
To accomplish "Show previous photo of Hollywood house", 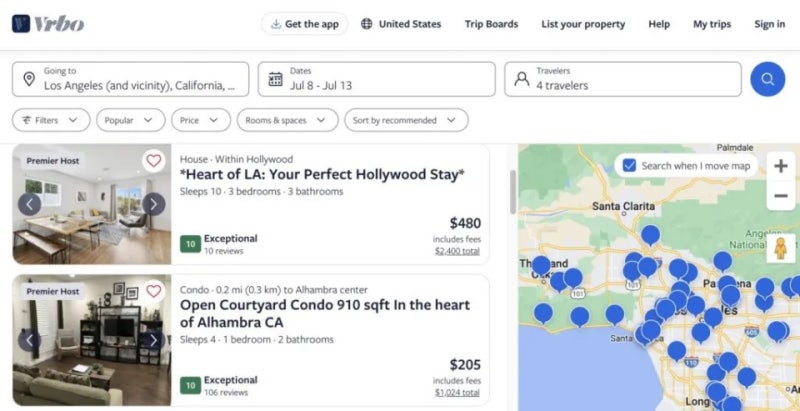I will click(x=29, y=204).
